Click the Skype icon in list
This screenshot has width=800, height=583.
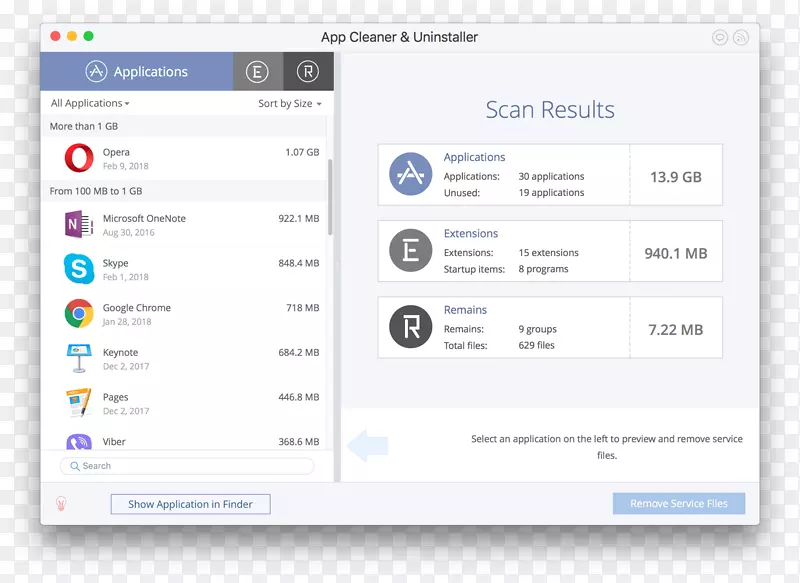point(79,269)
